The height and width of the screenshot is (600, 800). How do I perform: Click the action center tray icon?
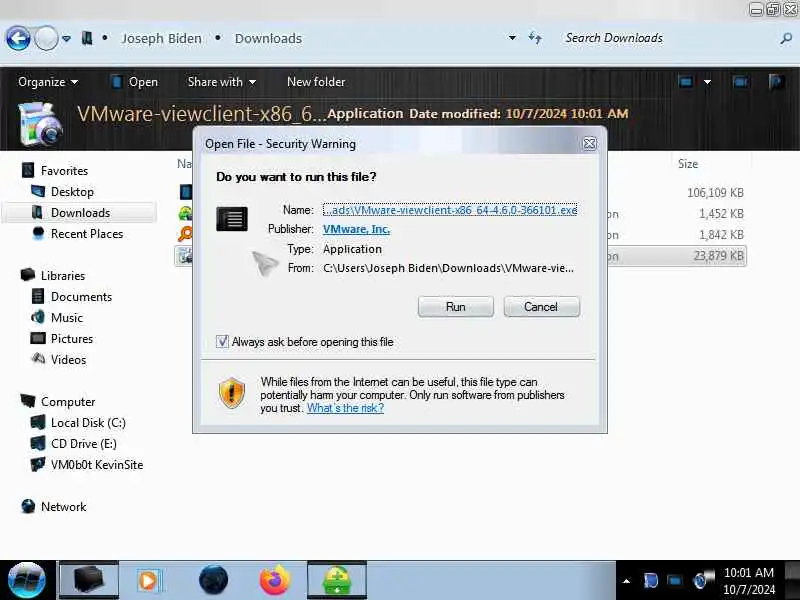pyautogui.click(x=650, y=581)
